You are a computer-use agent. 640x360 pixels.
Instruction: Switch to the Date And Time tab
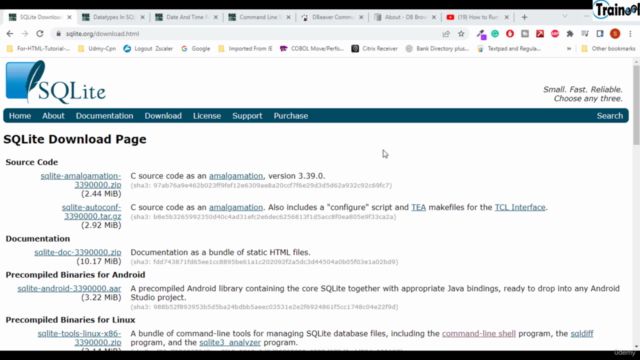pyautogui.click(x=187, y=17)
